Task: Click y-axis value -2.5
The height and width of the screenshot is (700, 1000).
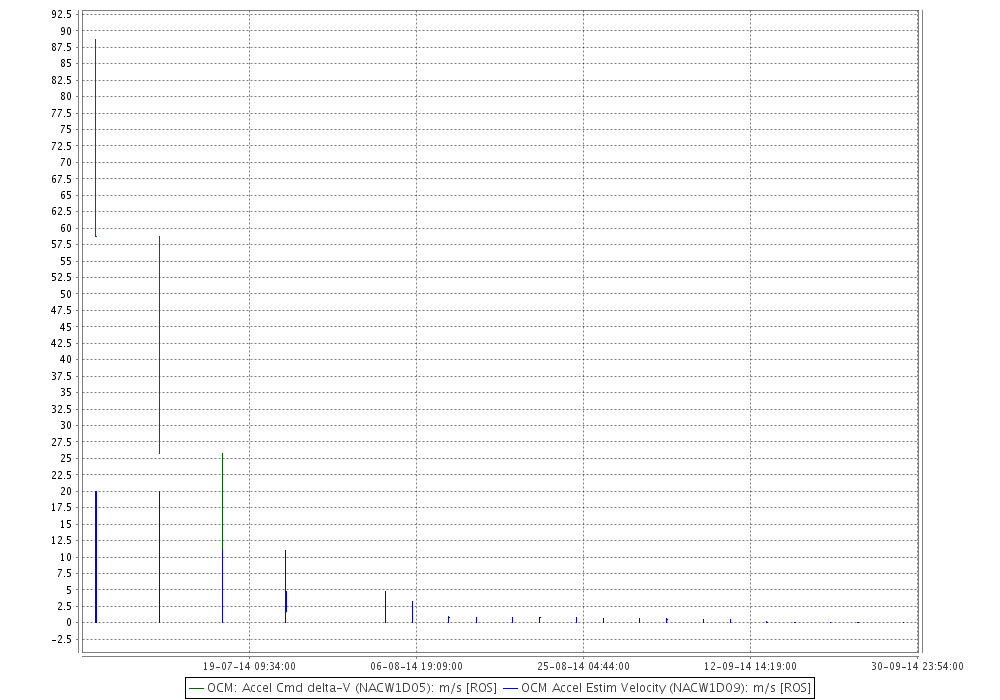Action: tap(61, 639)
